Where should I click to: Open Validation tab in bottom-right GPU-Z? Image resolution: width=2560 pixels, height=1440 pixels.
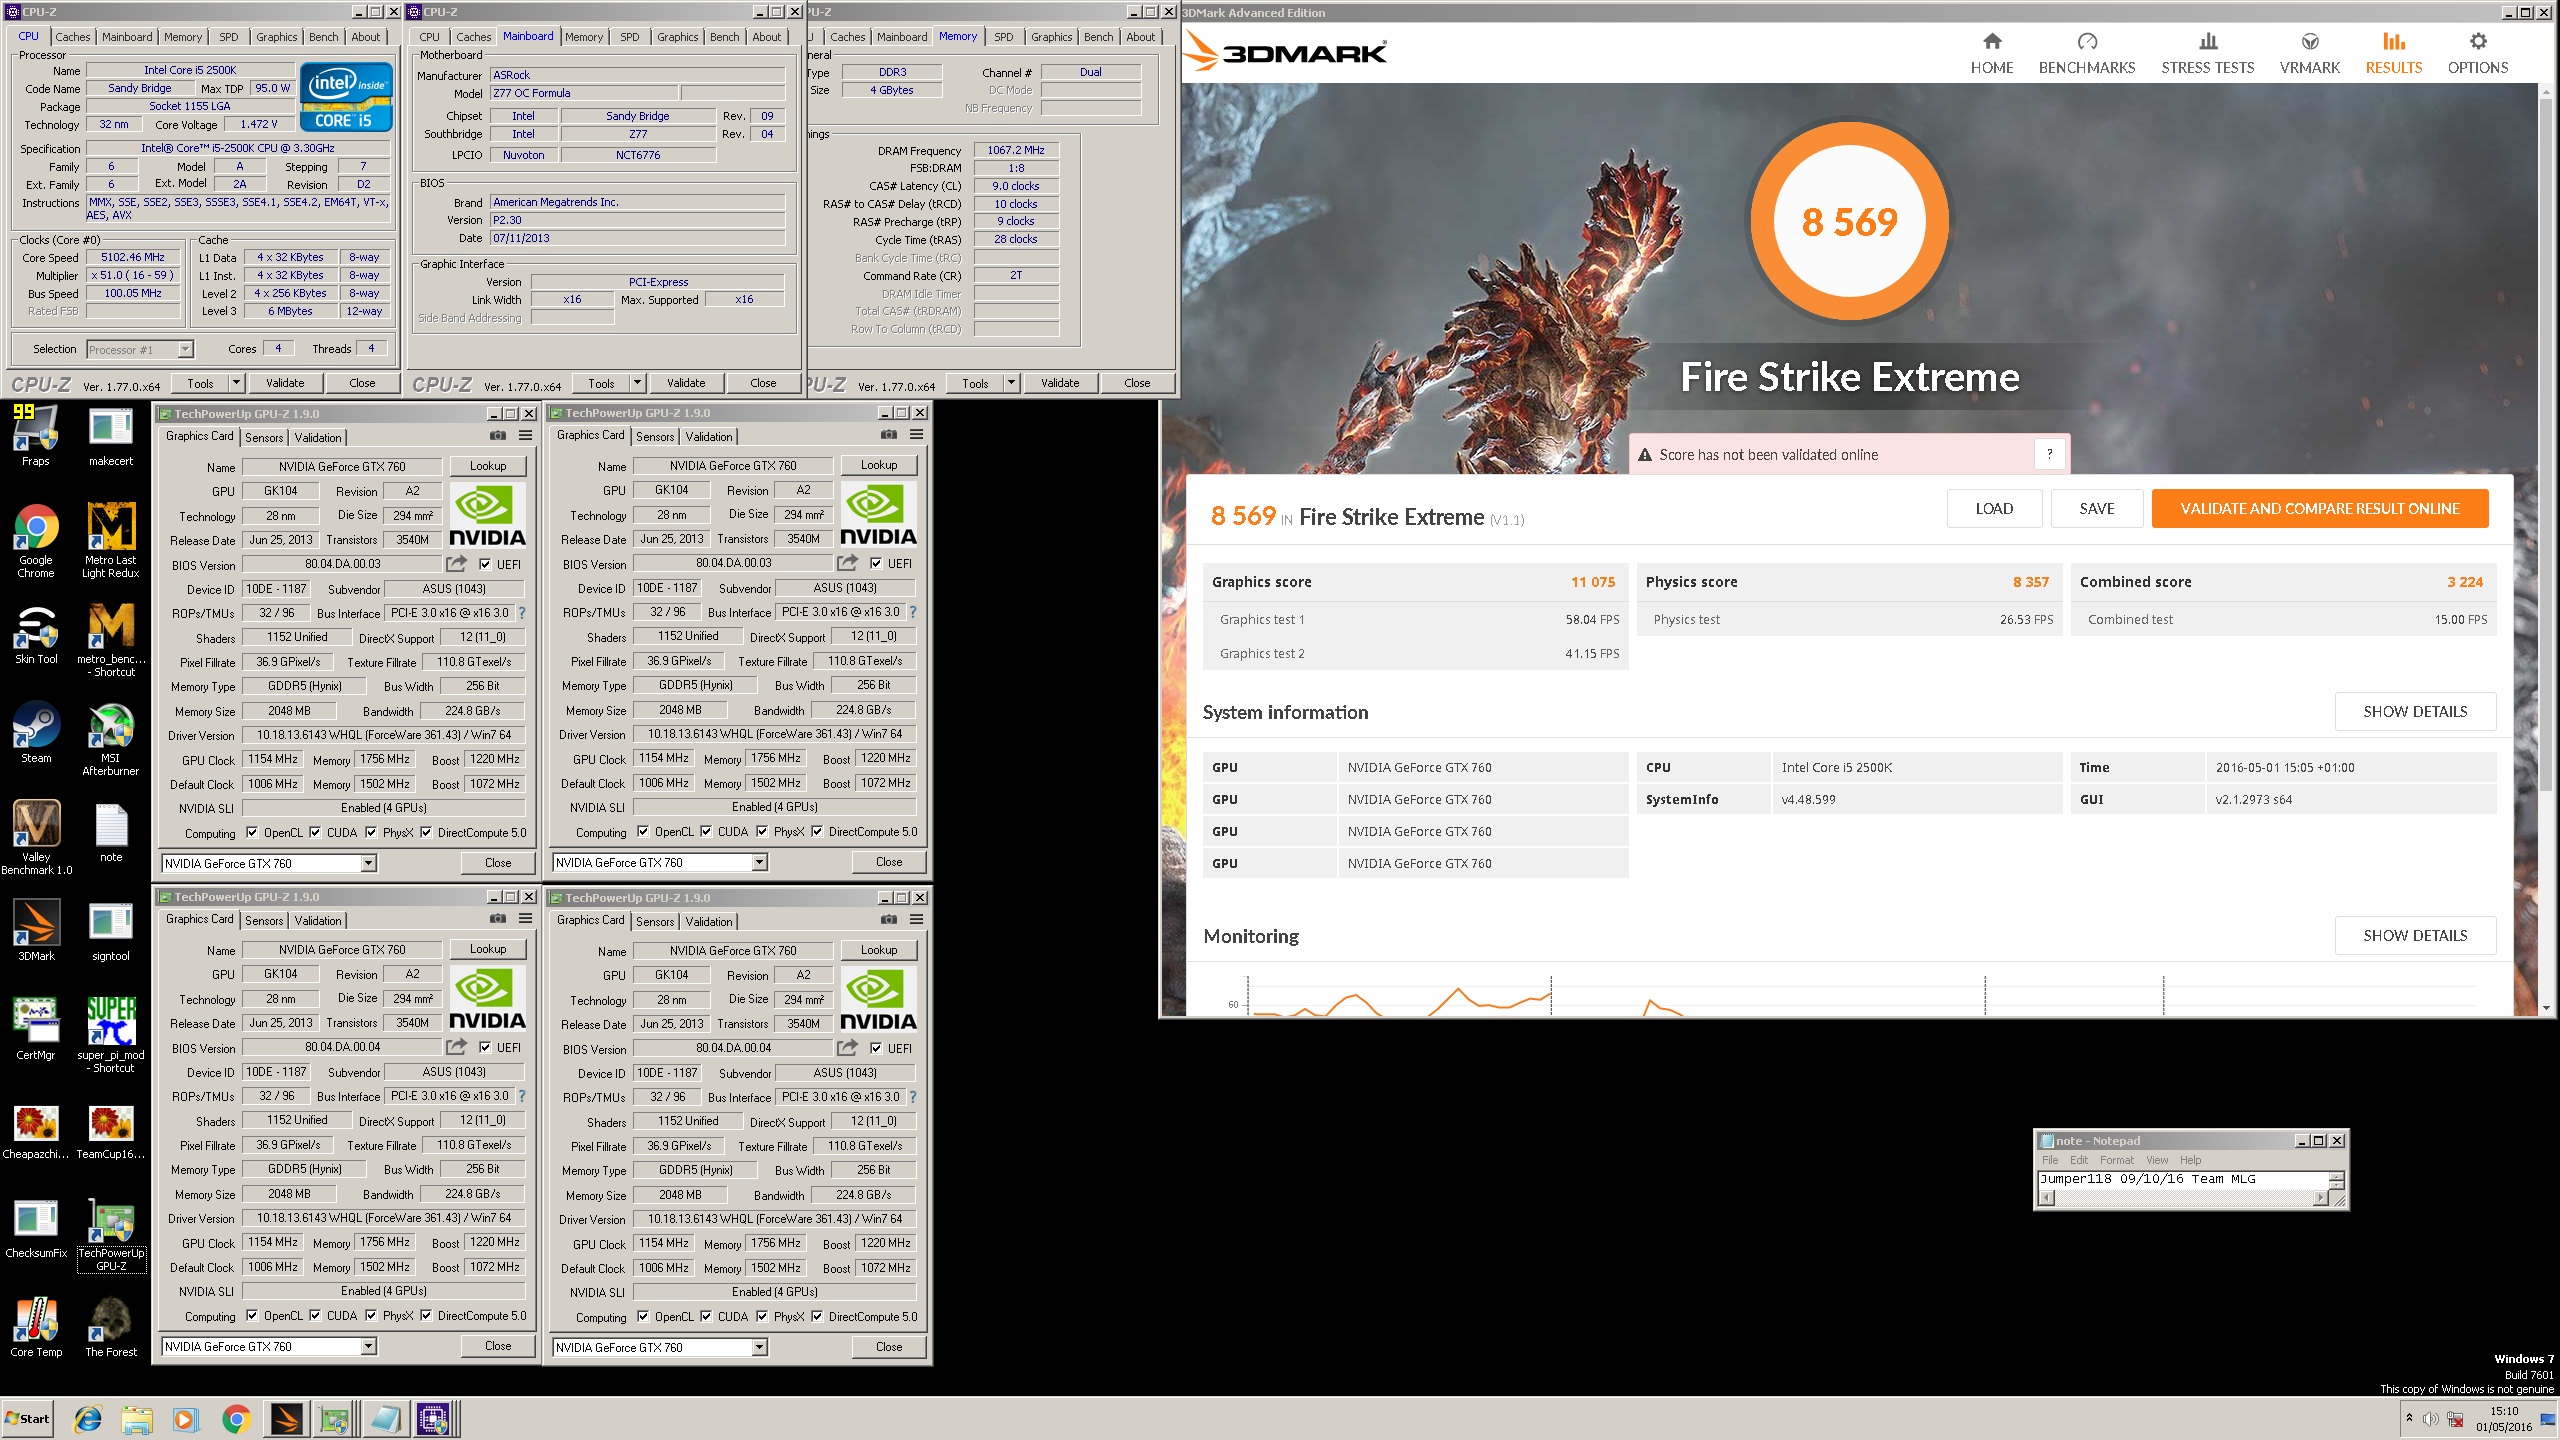709,922
